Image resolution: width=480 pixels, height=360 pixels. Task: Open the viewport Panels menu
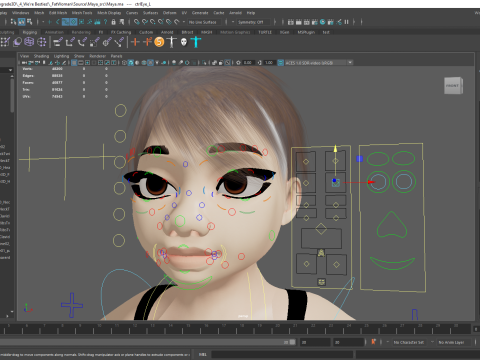coord(116,56)
